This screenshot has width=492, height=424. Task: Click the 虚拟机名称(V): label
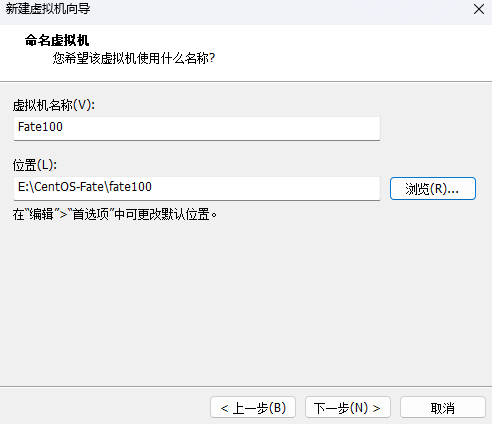[x=54, y=105]
